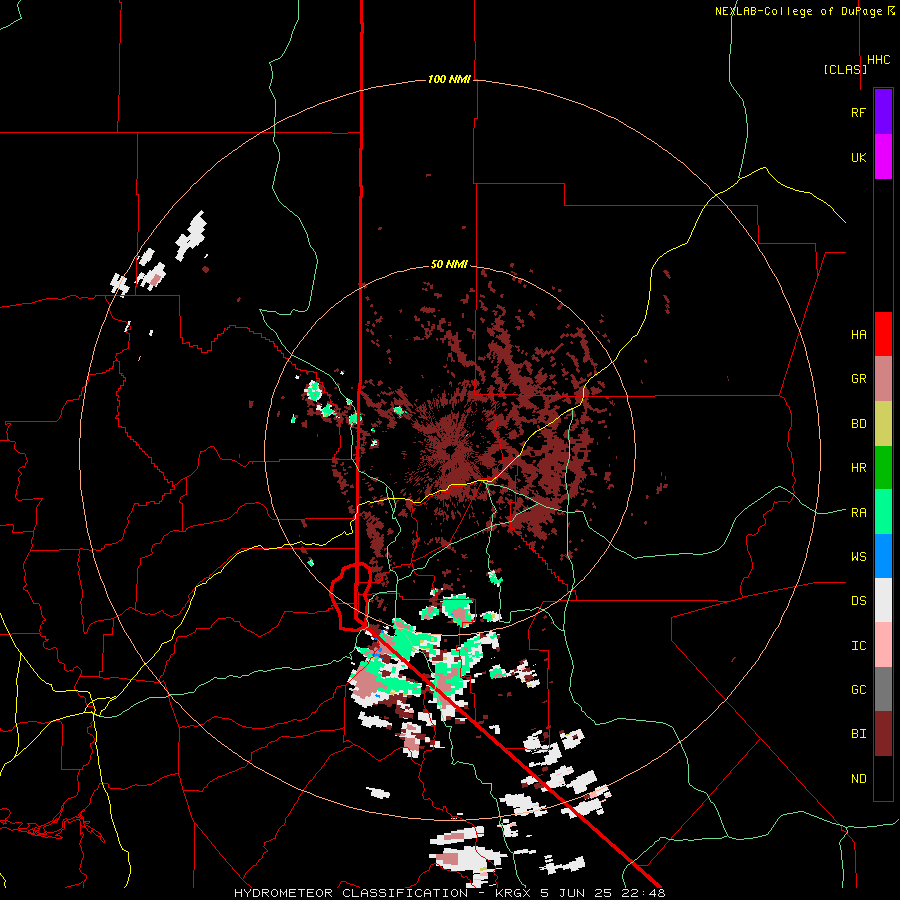Click the 'KRGX' radar site identifier

pos(514,893)
